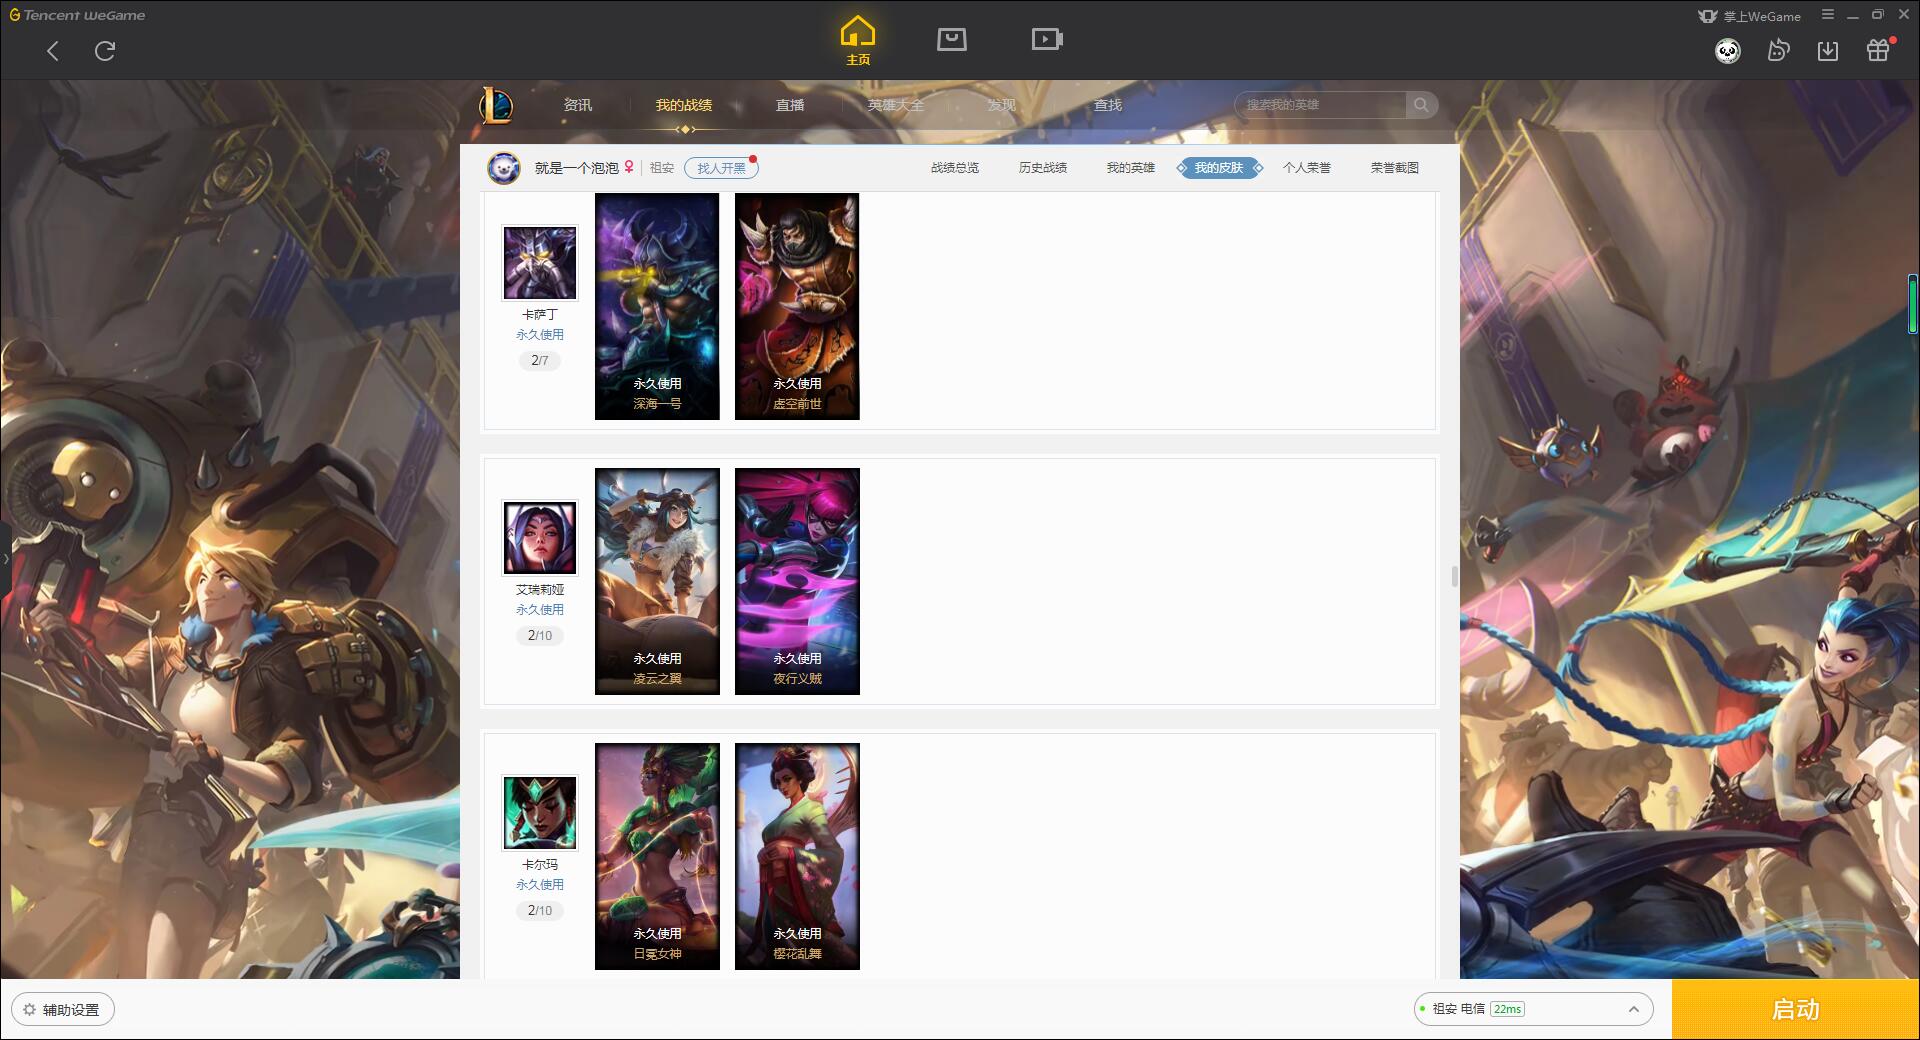Click the panda avatar icon

1728,51
